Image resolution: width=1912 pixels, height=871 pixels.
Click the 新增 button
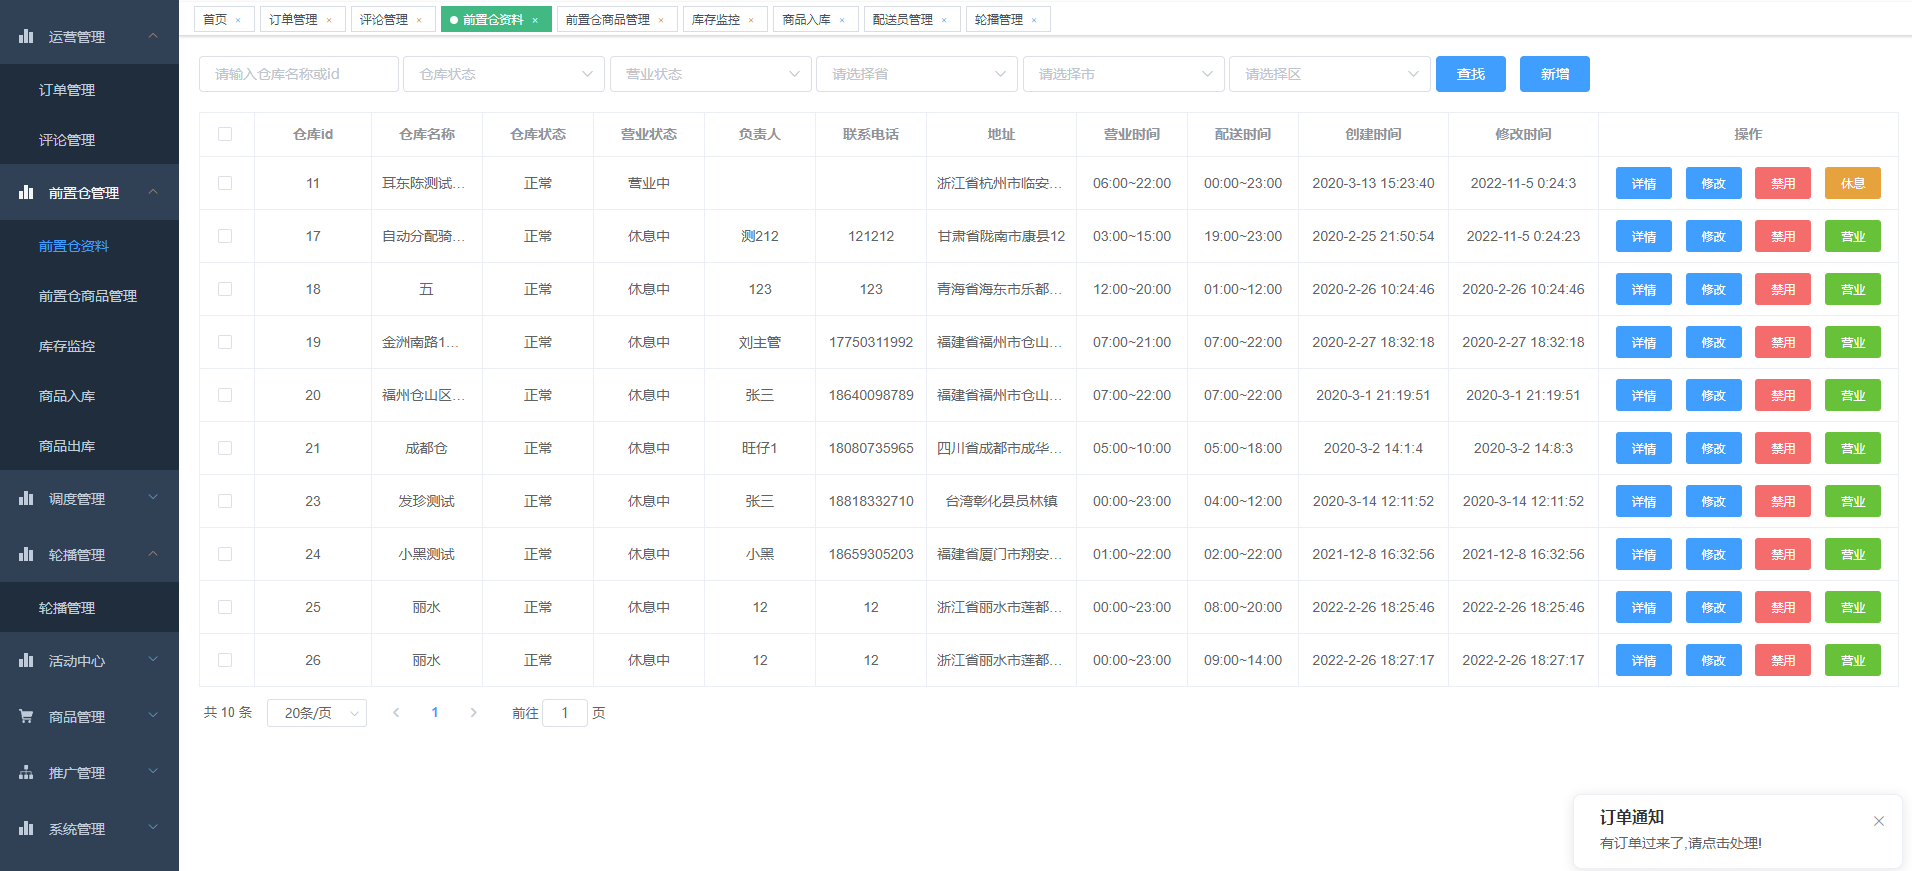coord(1554,74)
